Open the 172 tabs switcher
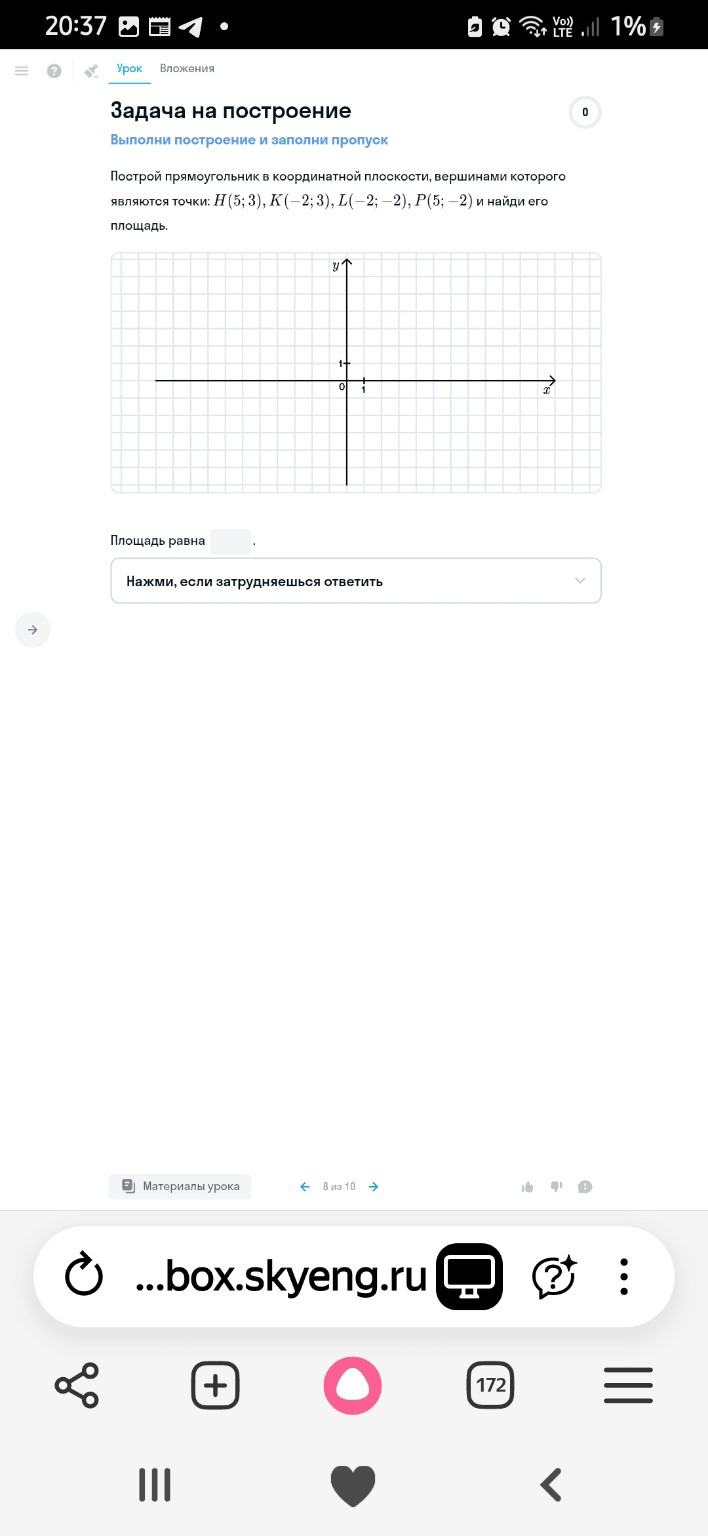This screenshot has width=708, height=1536. point(490,1386)
